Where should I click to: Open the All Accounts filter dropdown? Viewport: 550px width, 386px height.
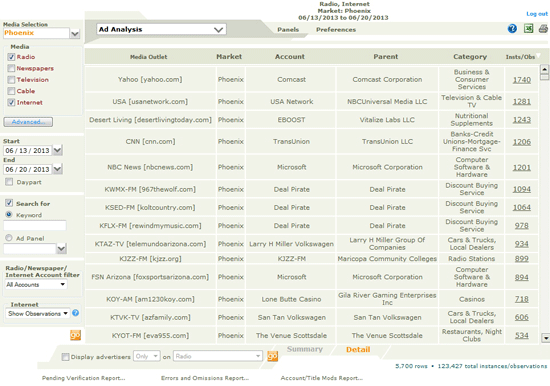tap(36, 285)
